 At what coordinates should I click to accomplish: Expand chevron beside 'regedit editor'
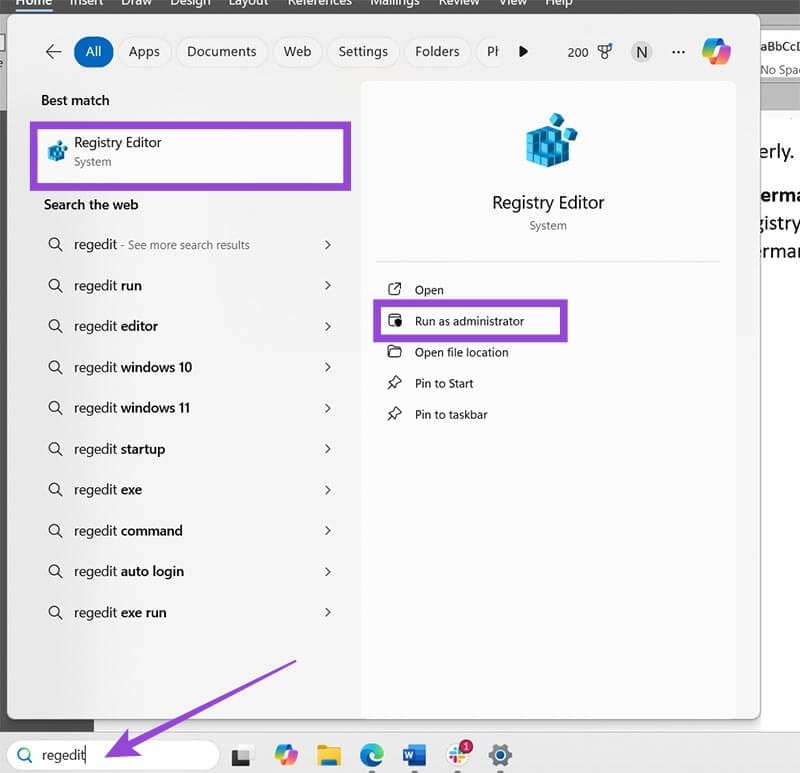pyautogui.click(x=328, y=327)
